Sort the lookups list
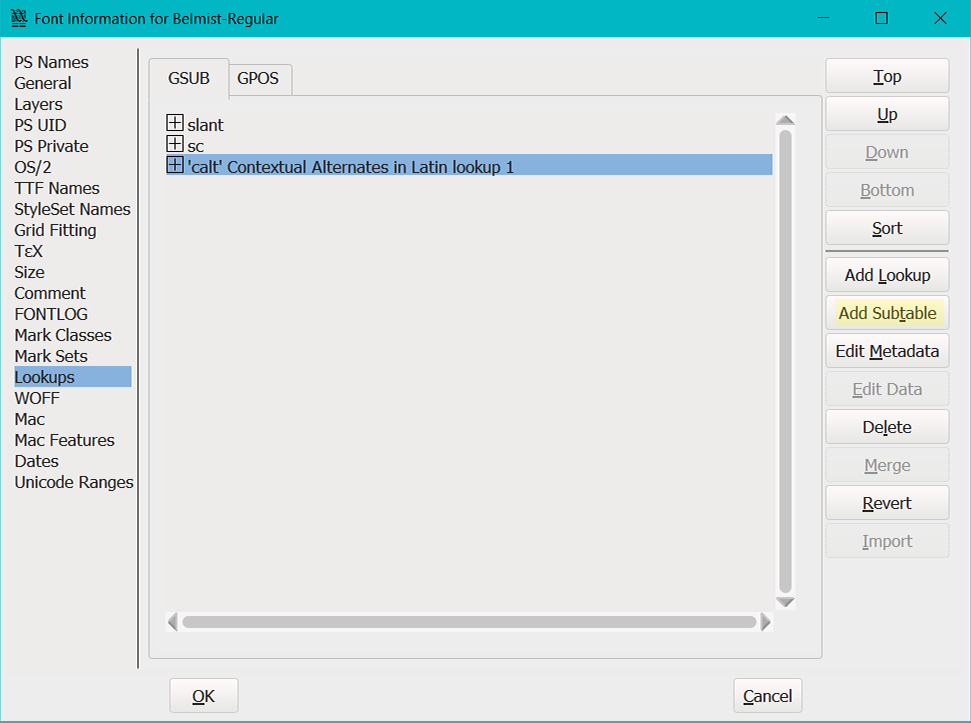971x723 pixels. 887,228
